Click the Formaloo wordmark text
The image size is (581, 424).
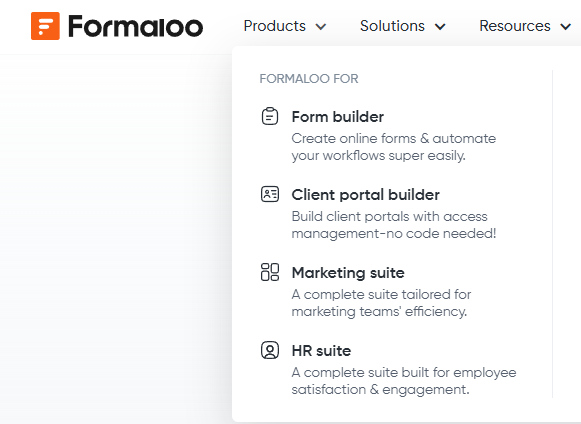click(136, 26)
